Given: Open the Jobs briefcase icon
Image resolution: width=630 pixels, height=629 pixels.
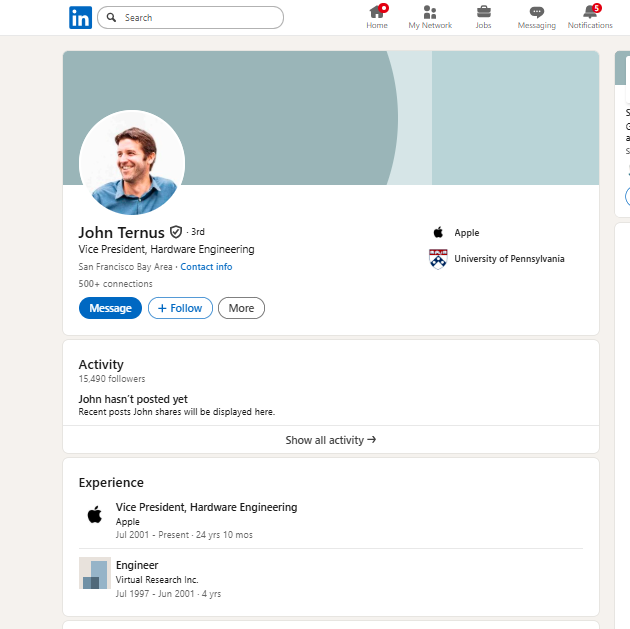Looking at the screenshot, I should [x=483, y=13].
